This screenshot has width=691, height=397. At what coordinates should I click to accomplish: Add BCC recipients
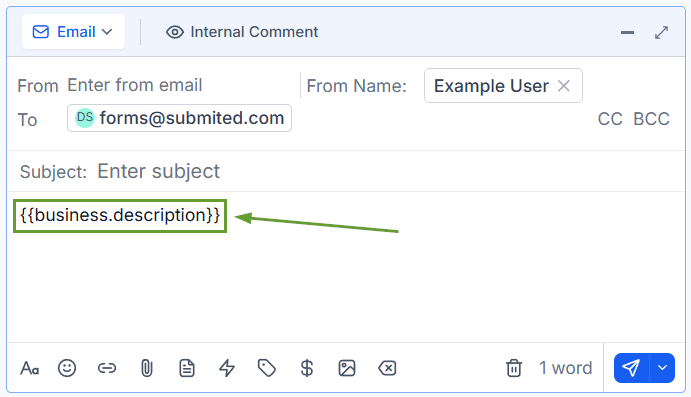click(651, 119)
